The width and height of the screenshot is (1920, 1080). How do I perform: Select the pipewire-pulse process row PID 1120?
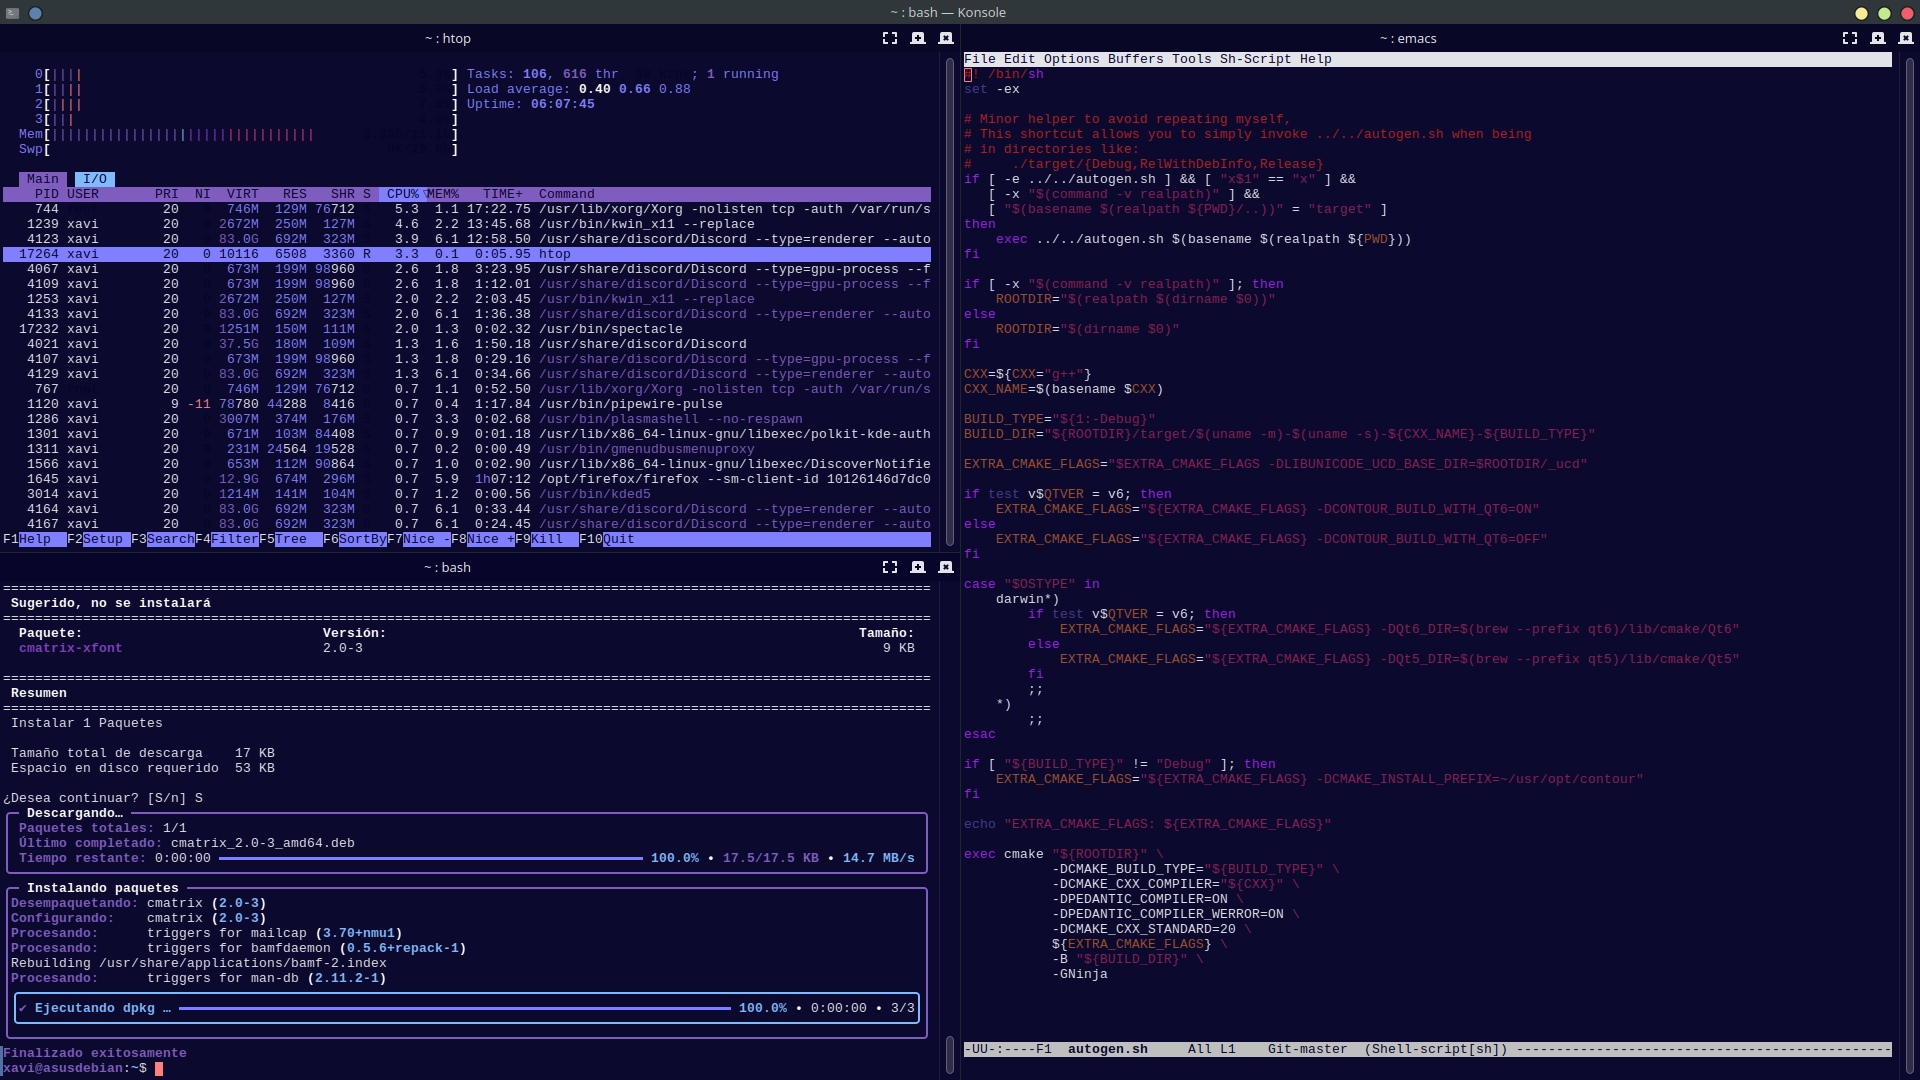467,404
